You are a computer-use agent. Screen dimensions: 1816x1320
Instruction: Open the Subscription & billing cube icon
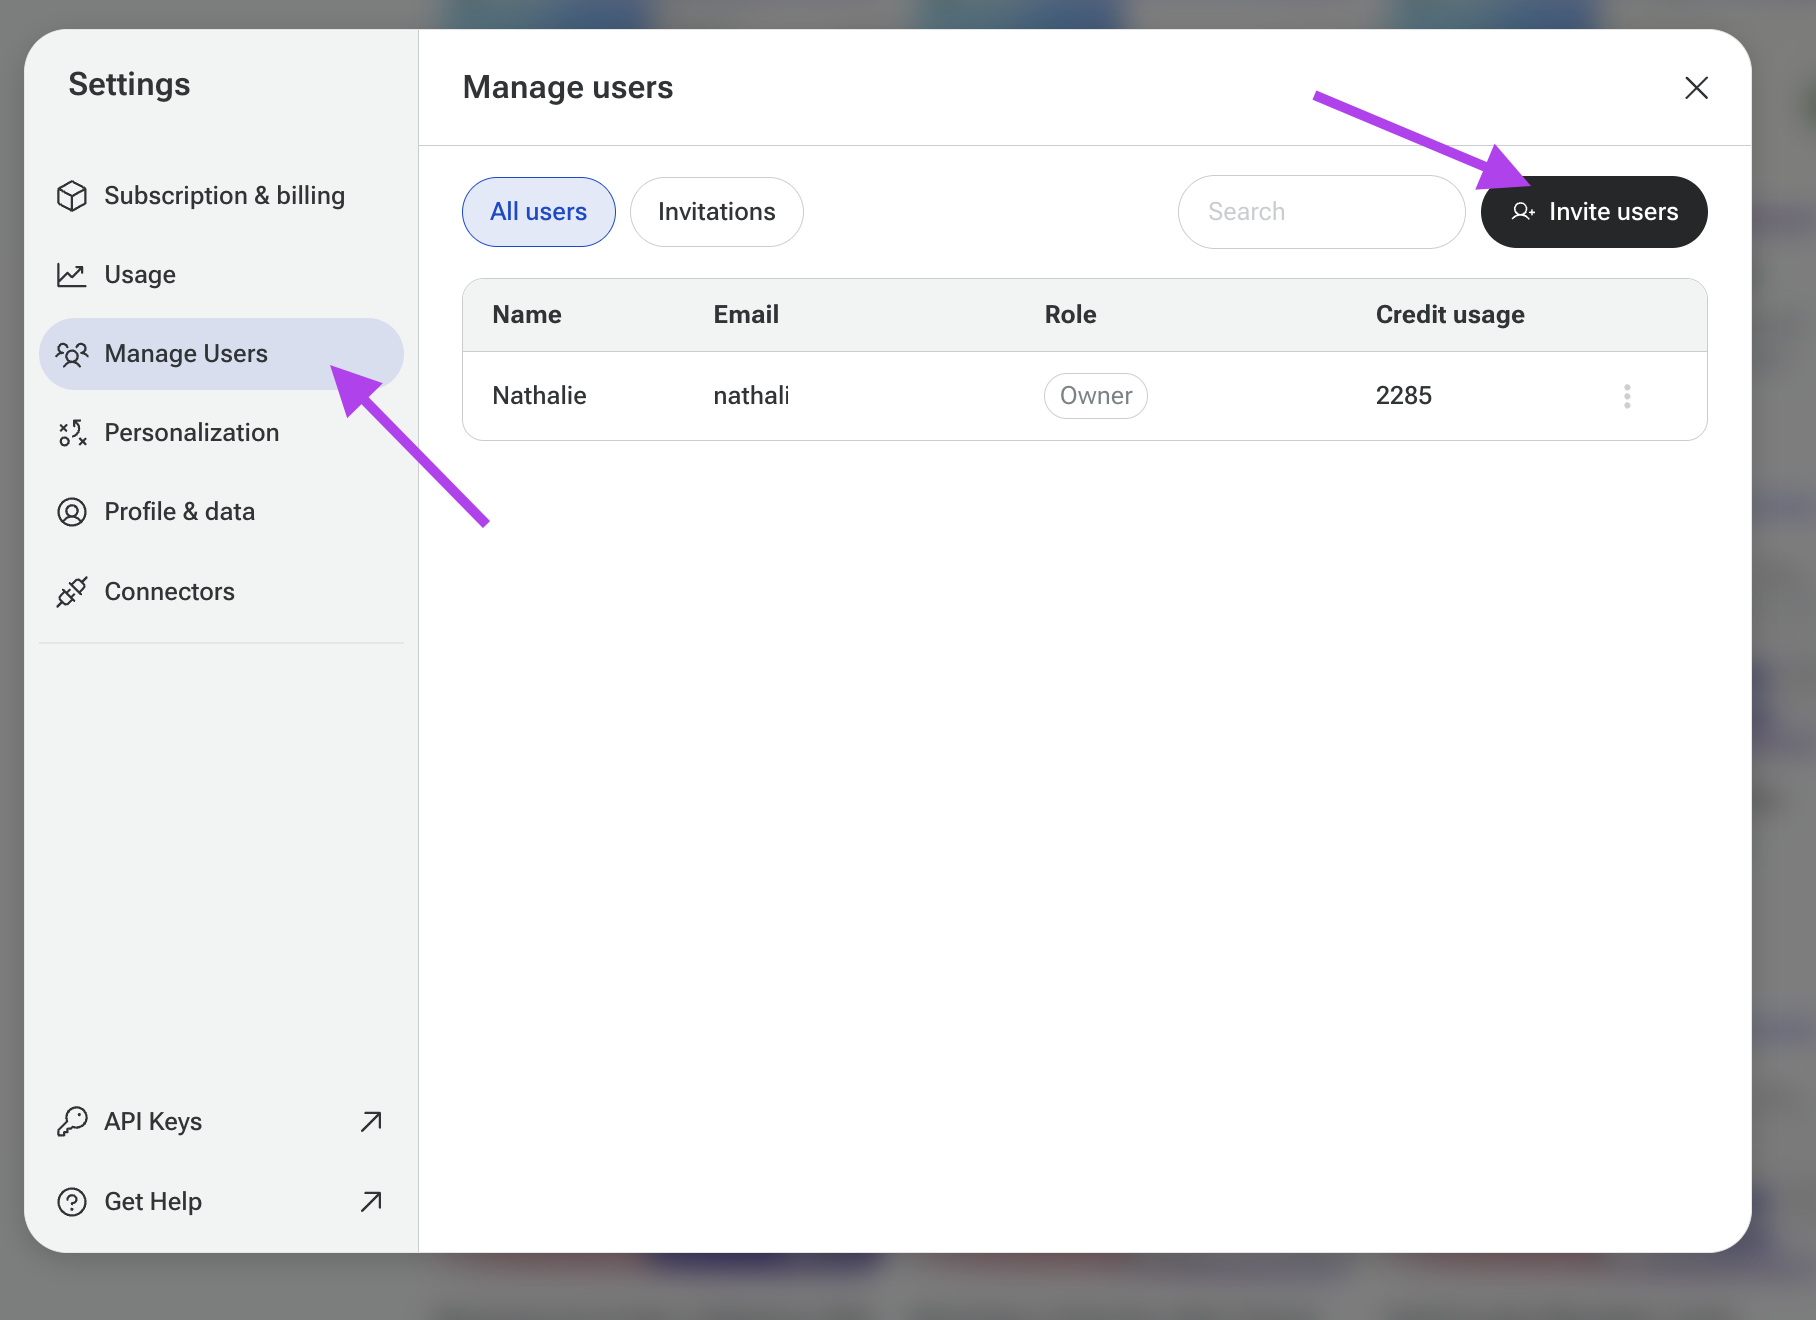tap(72, 196)
